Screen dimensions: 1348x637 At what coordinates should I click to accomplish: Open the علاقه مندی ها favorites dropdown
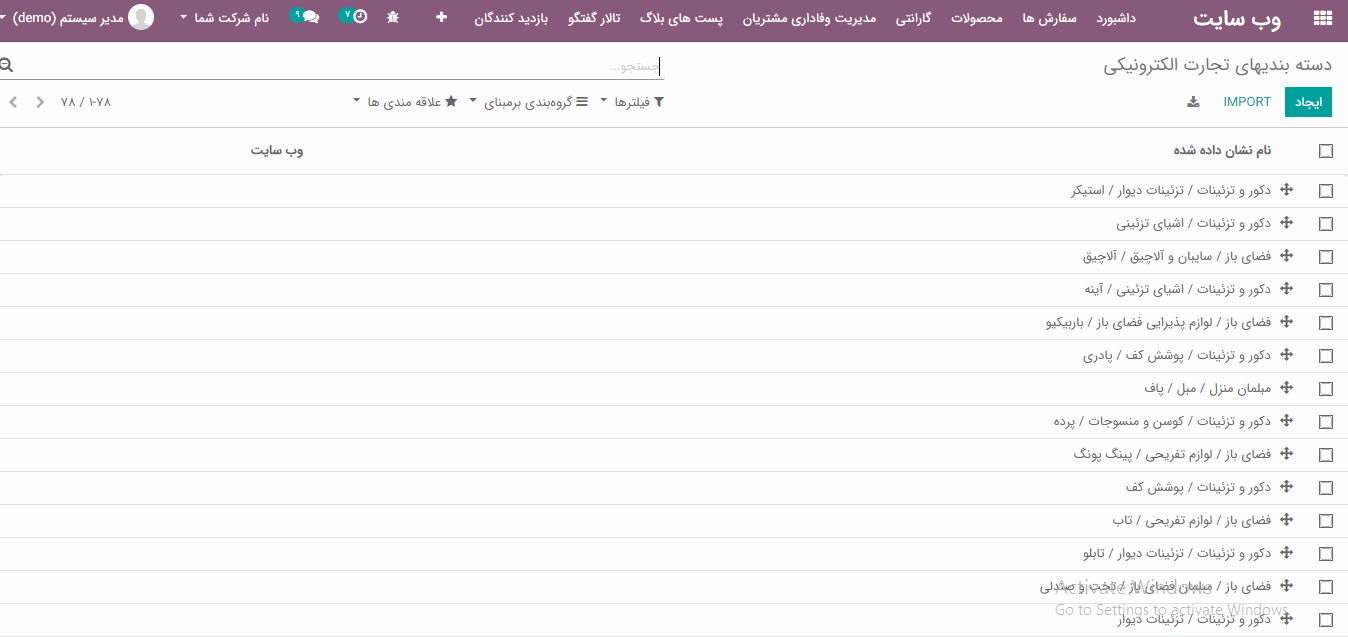pos(405,102)
